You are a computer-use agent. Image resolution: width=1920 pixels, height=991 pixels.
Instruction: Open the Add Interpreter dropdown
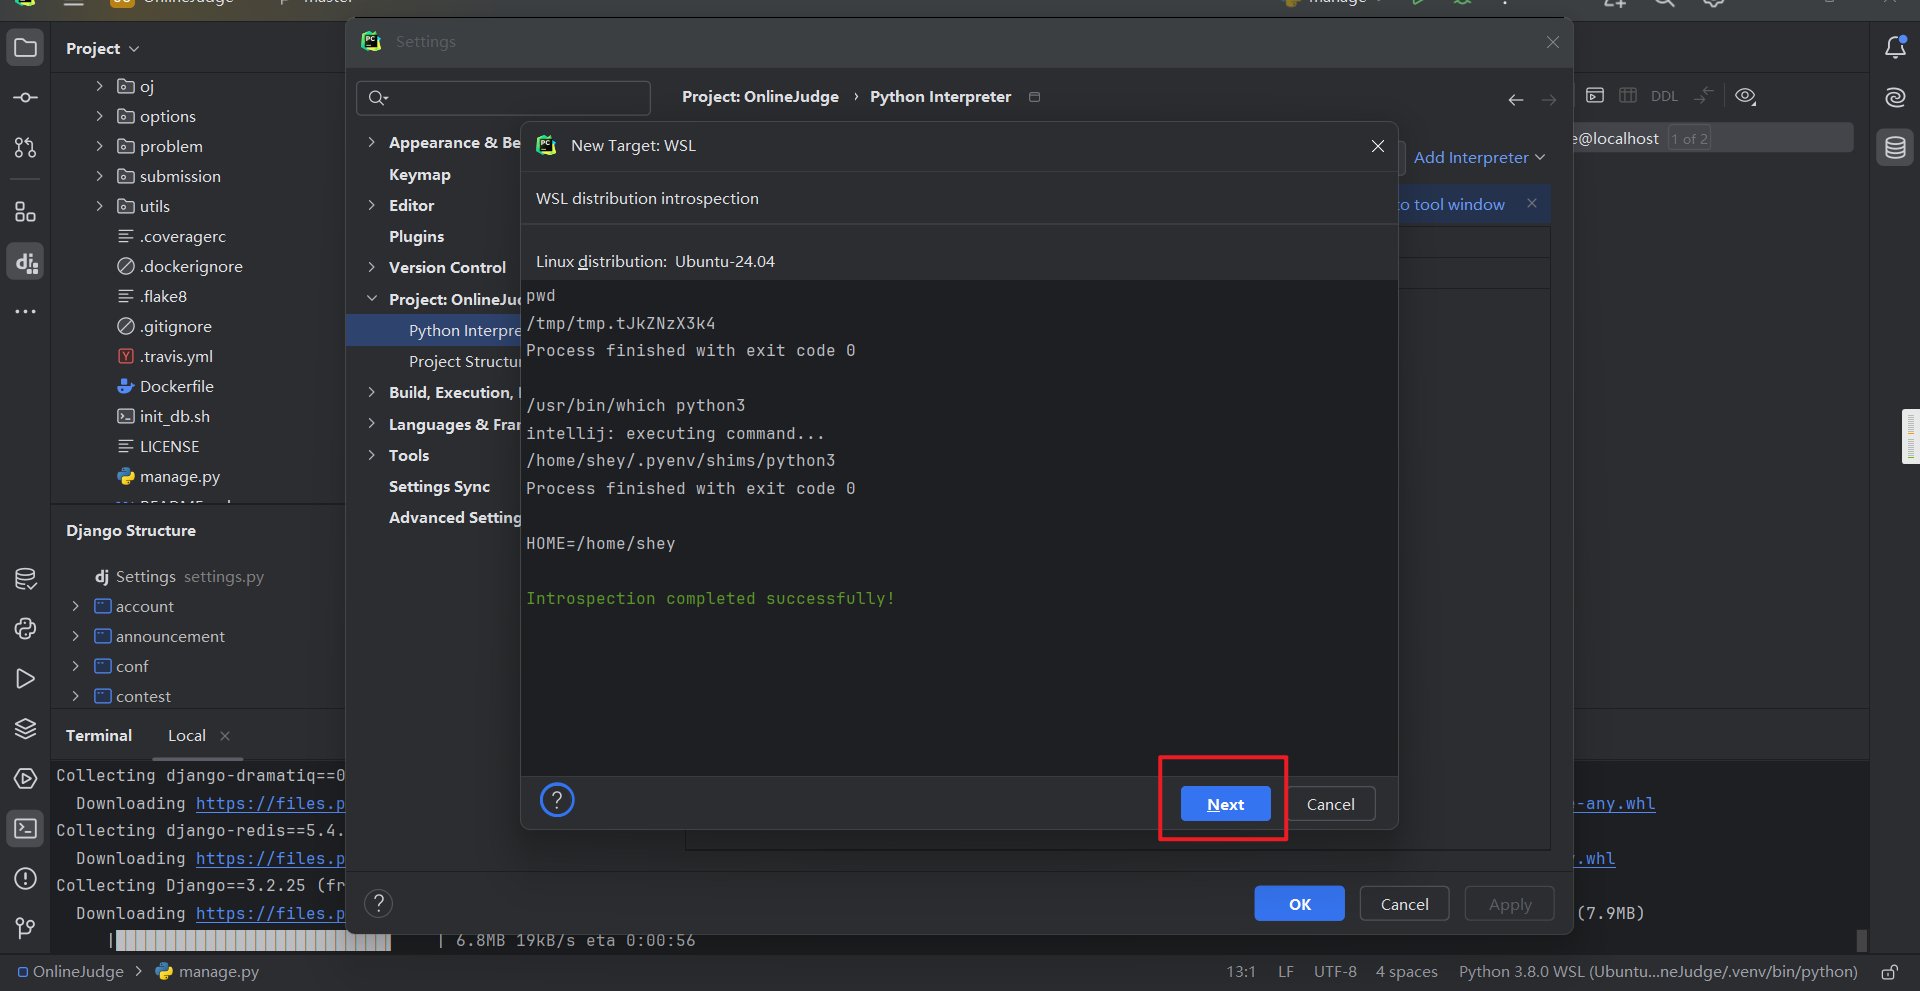pos(1479,158)
